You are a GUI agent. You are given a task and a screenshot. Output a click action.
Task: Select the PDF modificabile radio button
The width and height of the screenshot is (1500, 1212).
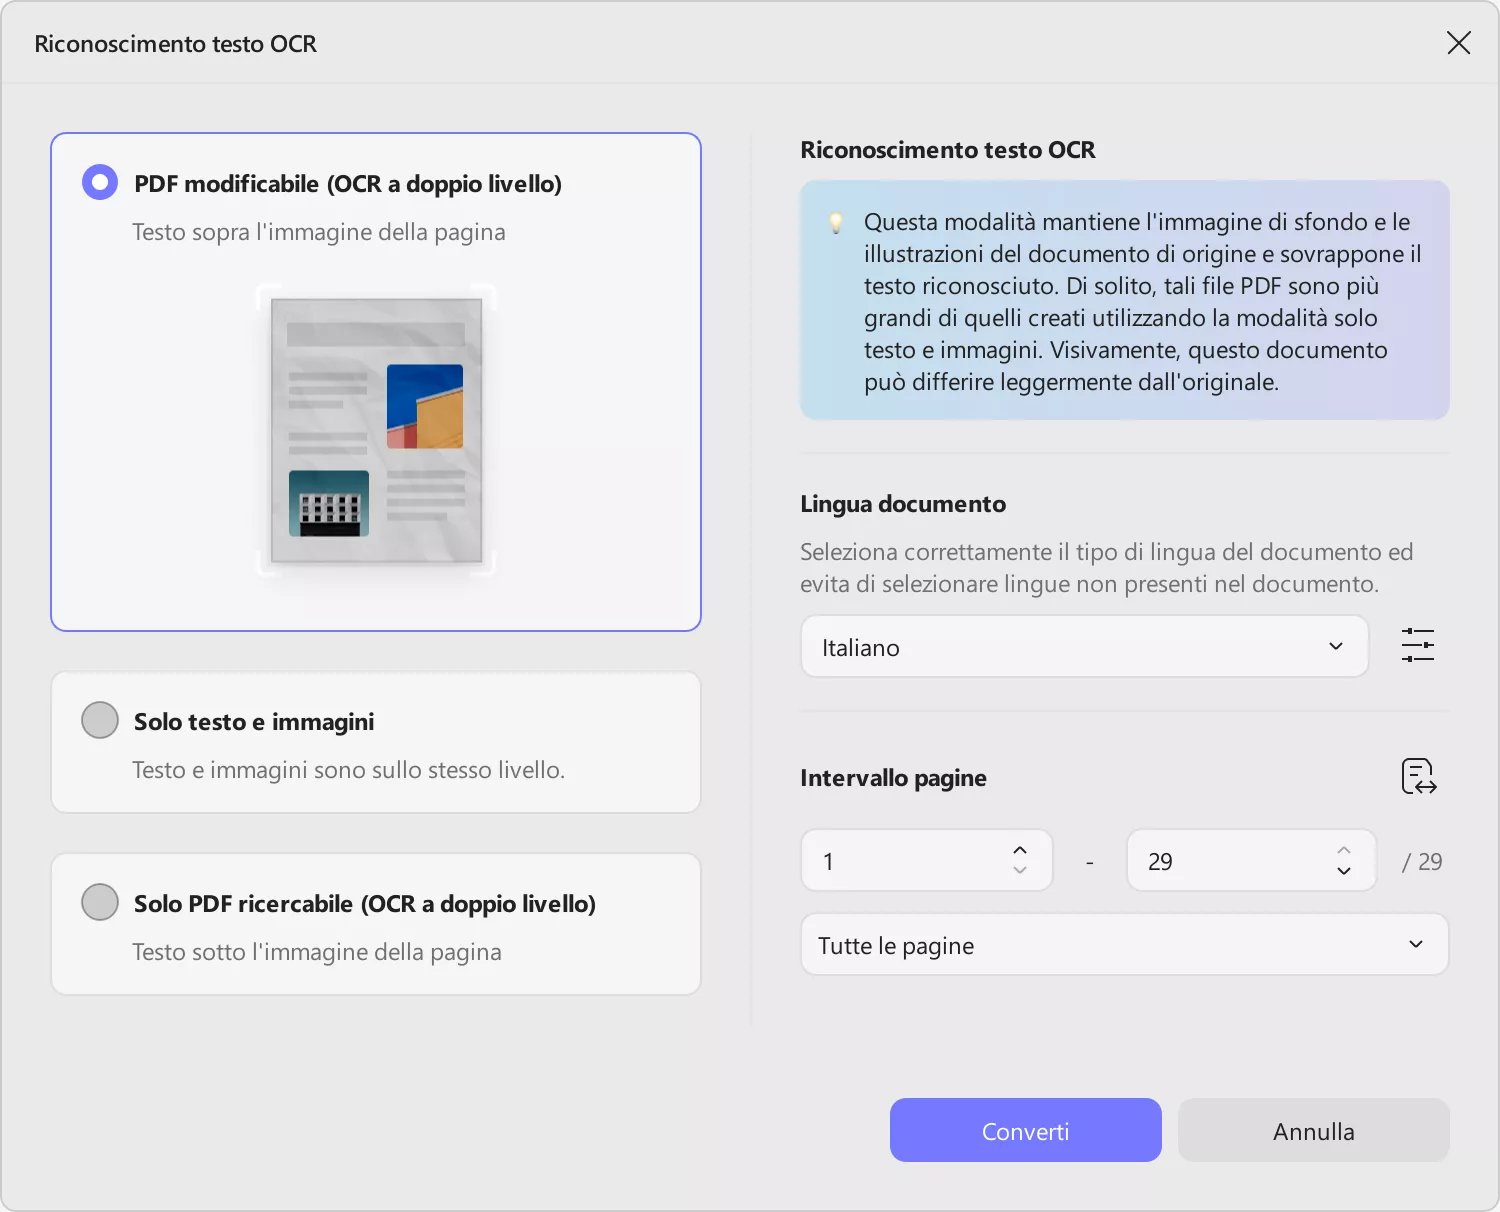tap(100, 182)
